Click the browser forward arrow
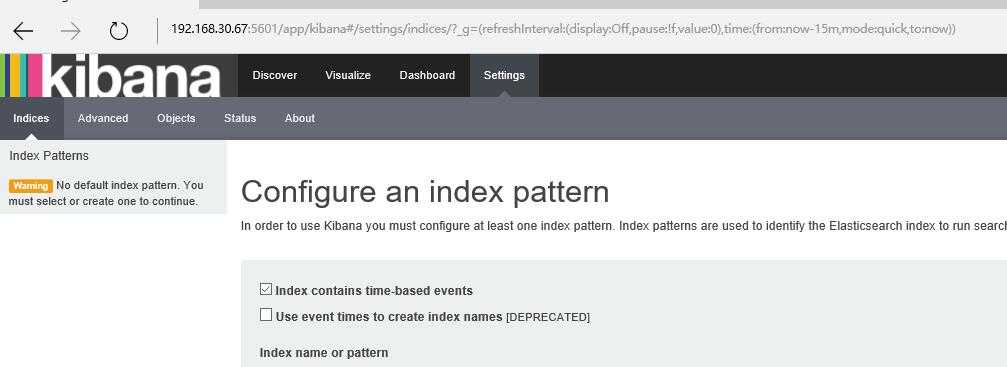Viewport: 1007px width, 367px height. coord(71,30)
